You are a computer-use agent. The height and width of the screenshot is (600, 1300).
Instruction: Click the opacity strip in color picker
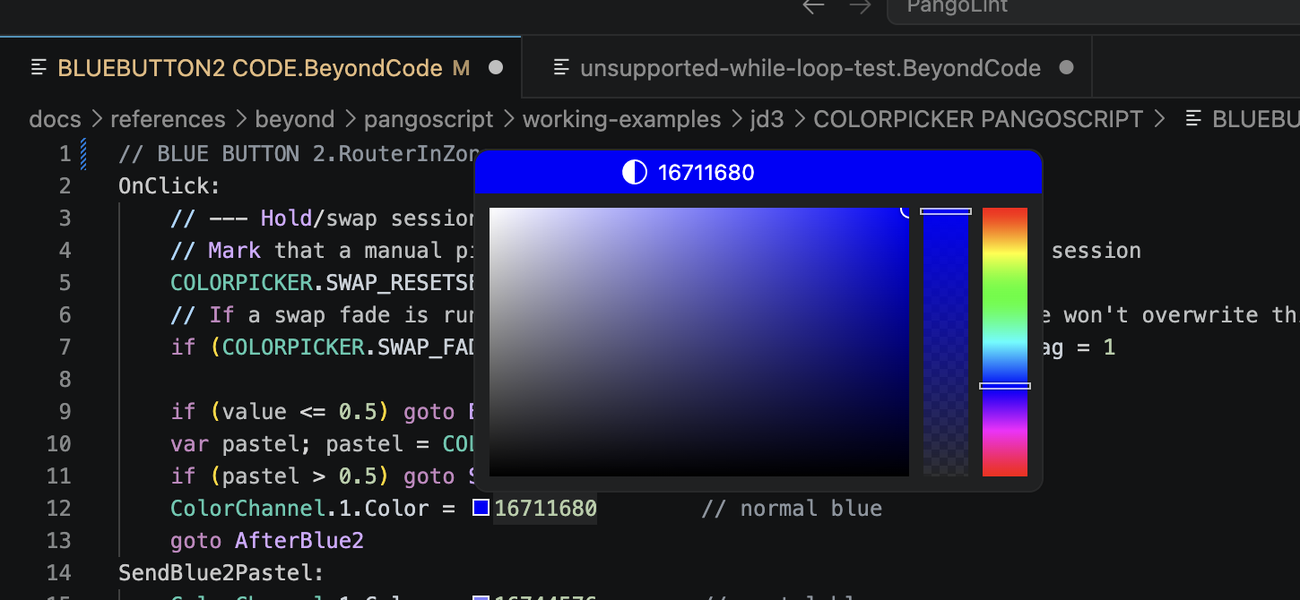945,342
